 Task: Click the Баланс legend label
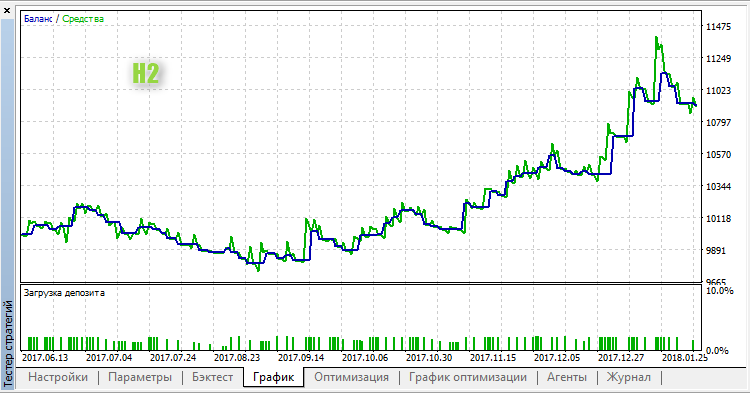pos(38,19)
